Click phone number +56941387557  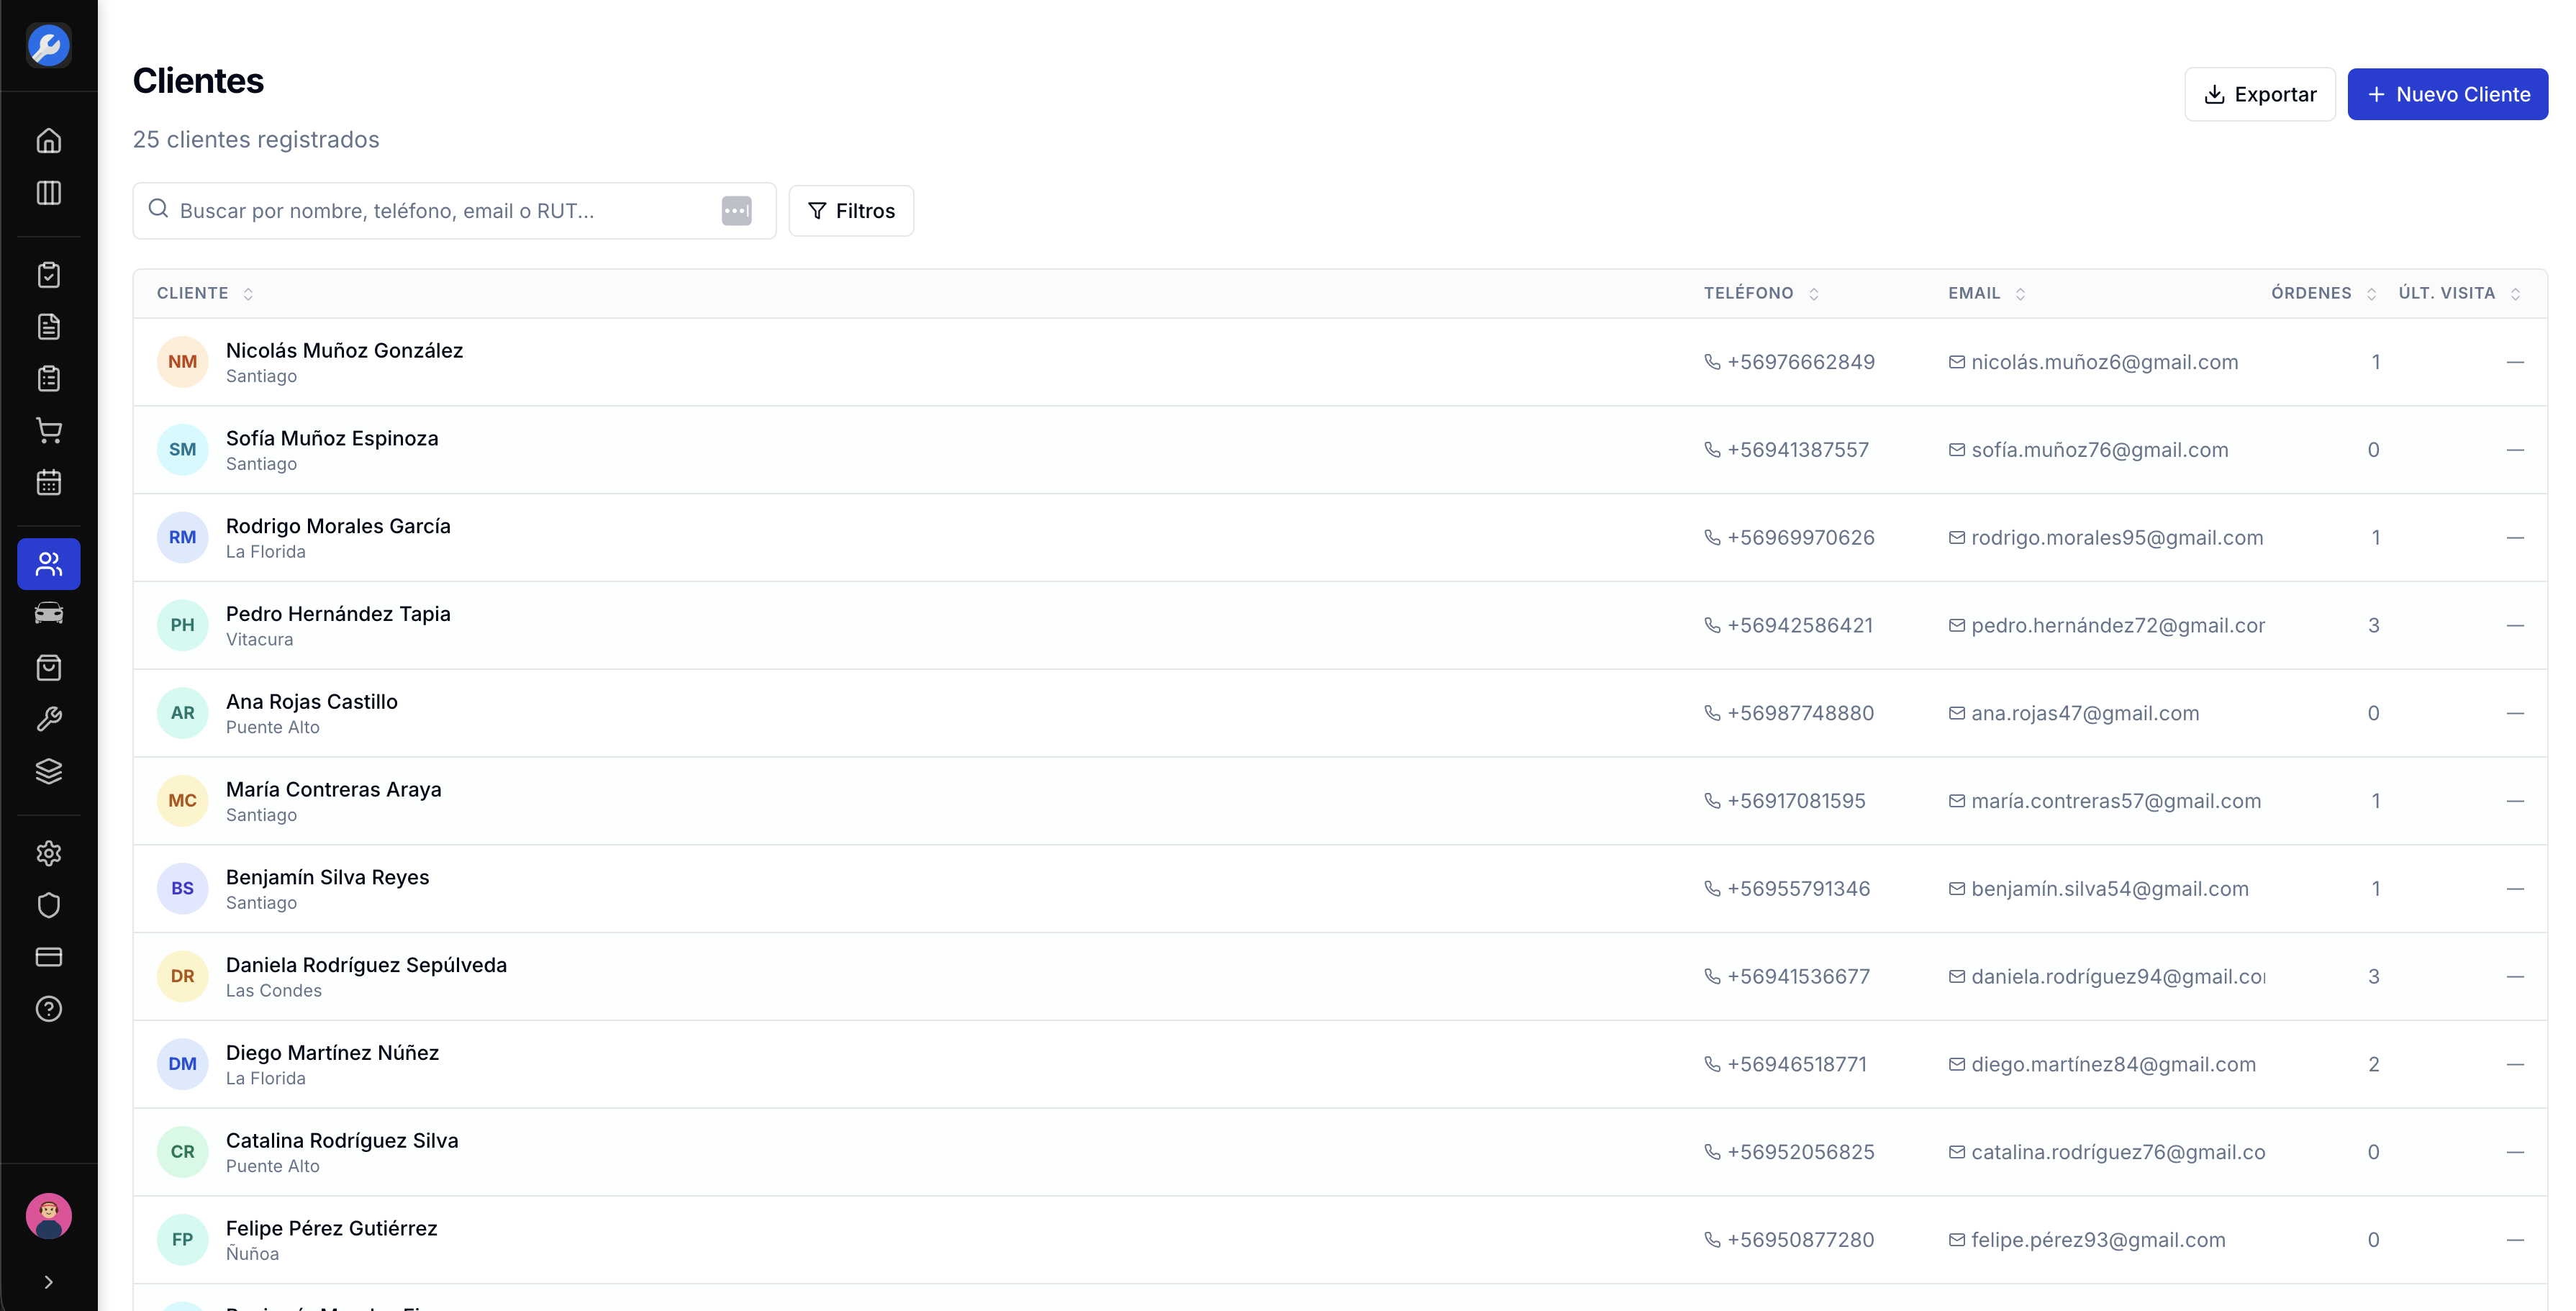coord(1797,450)
